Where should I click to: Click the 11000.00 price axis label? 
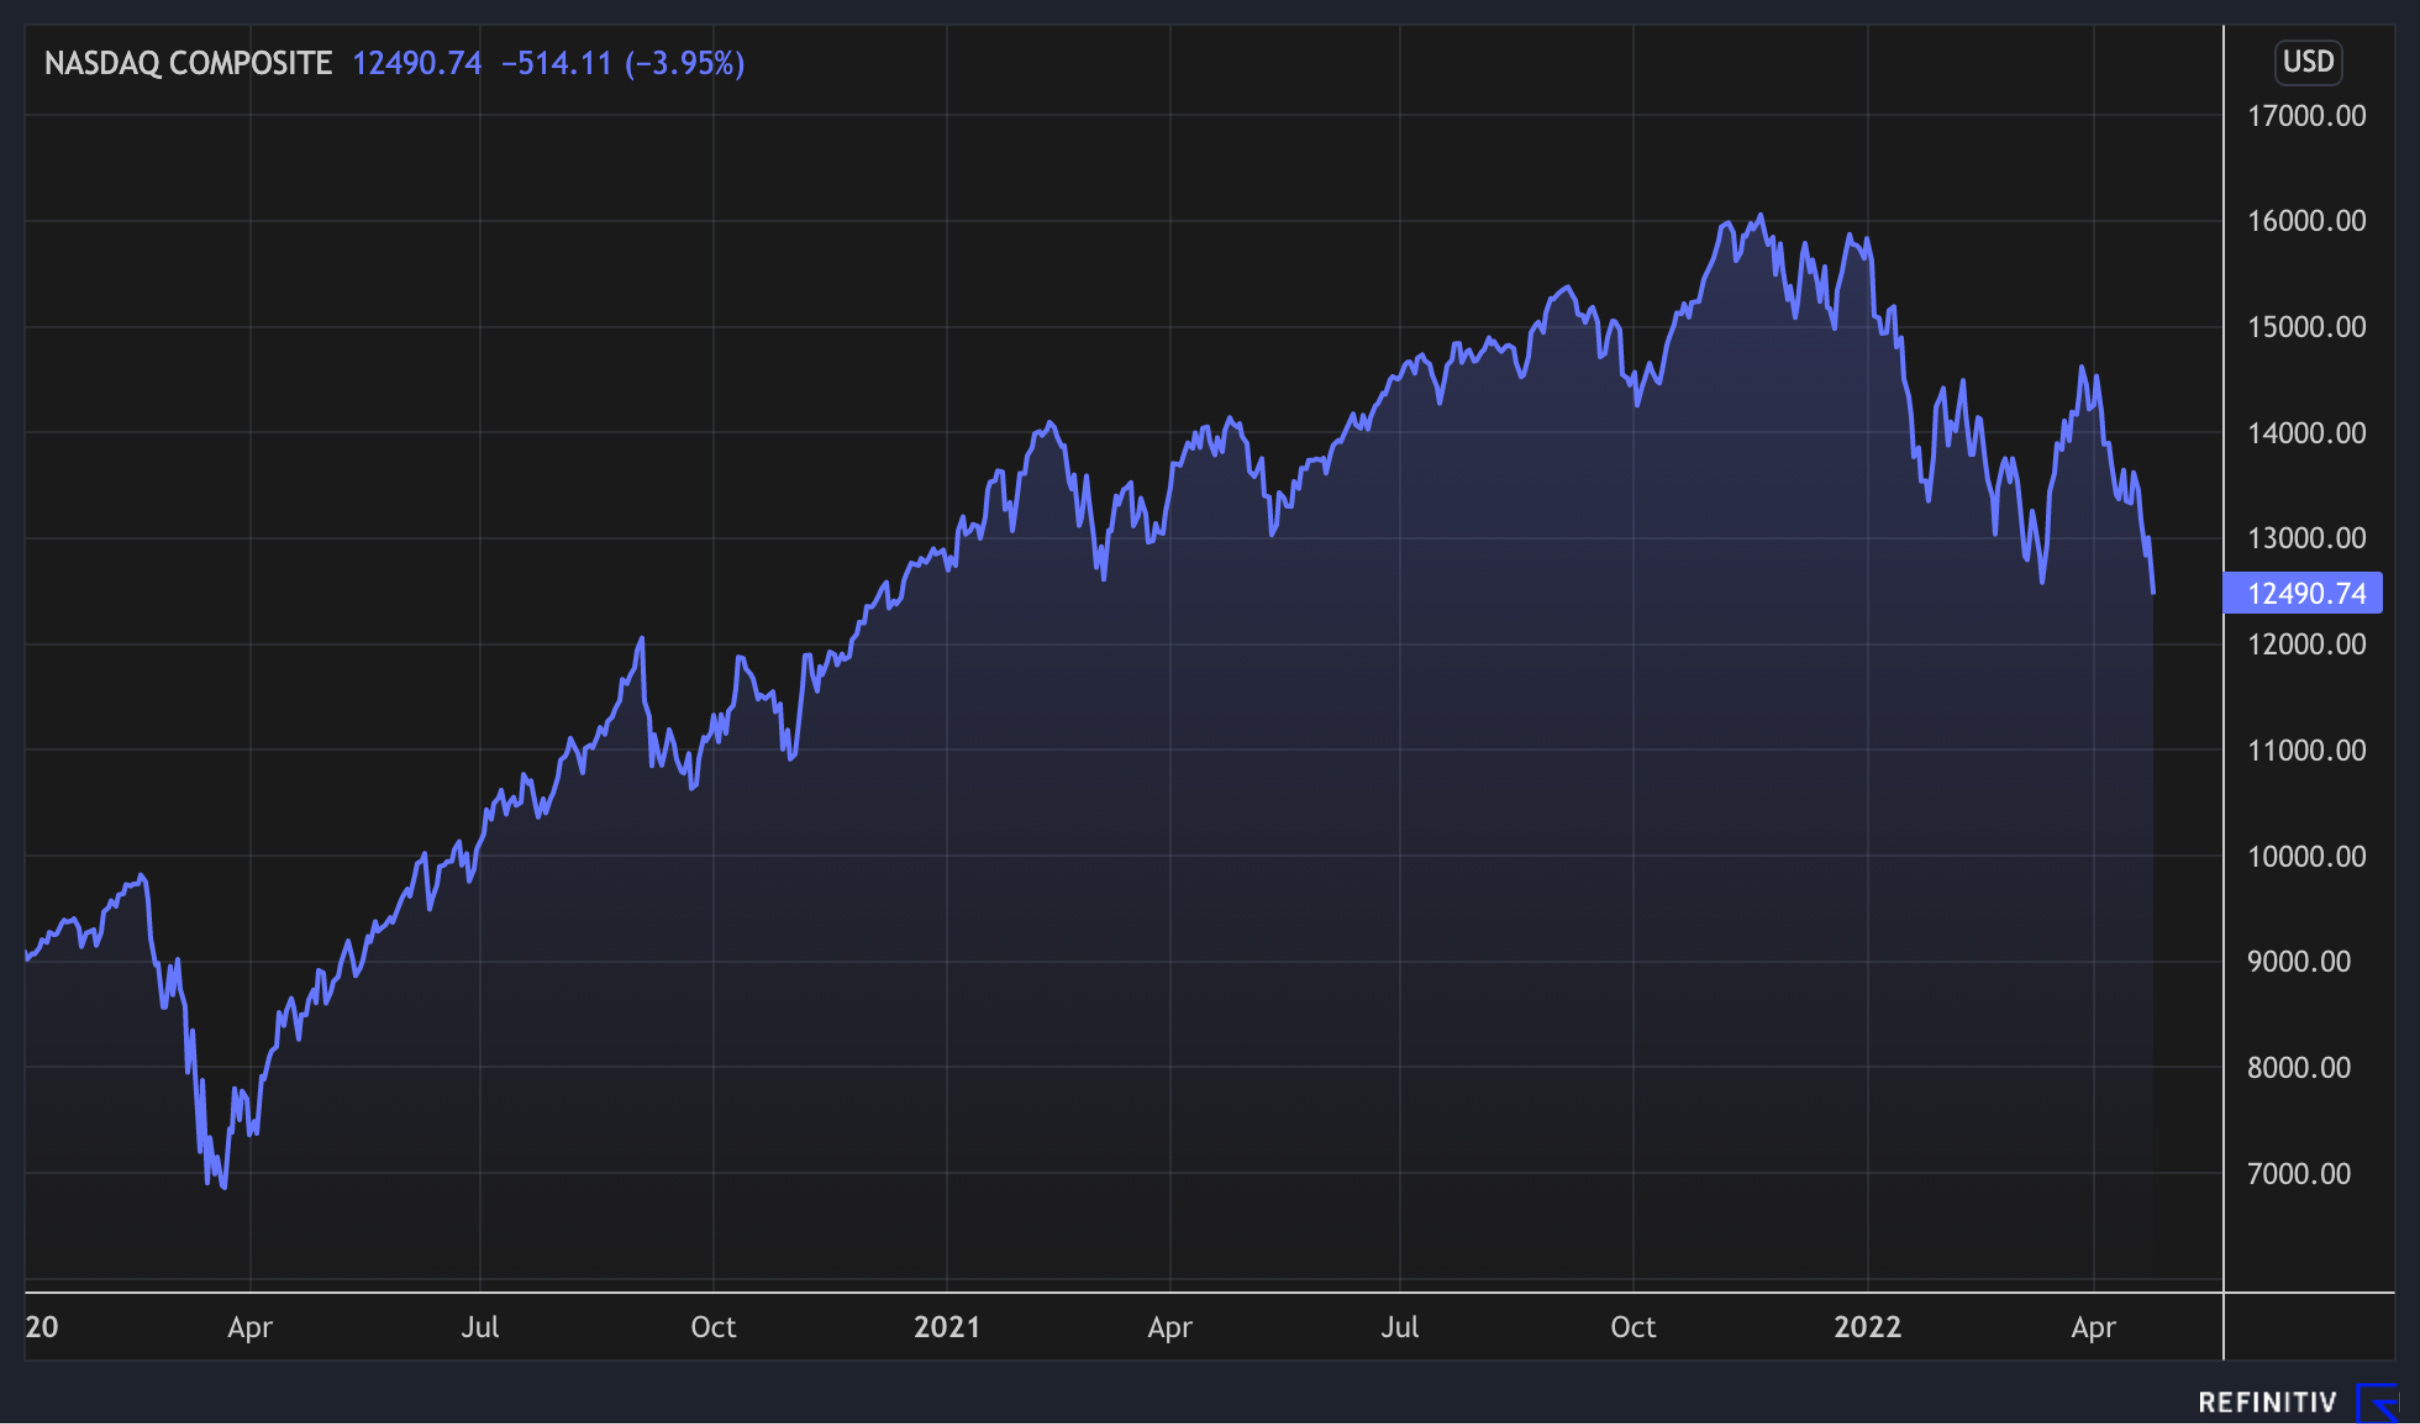pyautogui.click(x=2307, y=750)
